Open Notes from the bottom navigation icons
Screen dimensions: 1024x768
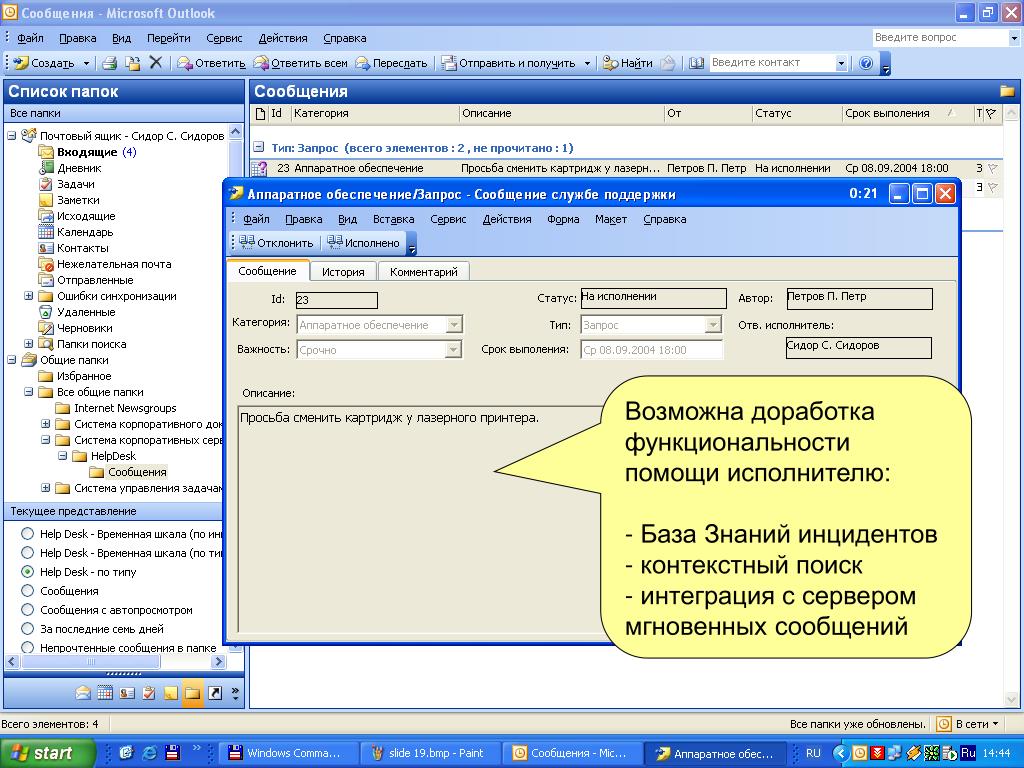170,694
